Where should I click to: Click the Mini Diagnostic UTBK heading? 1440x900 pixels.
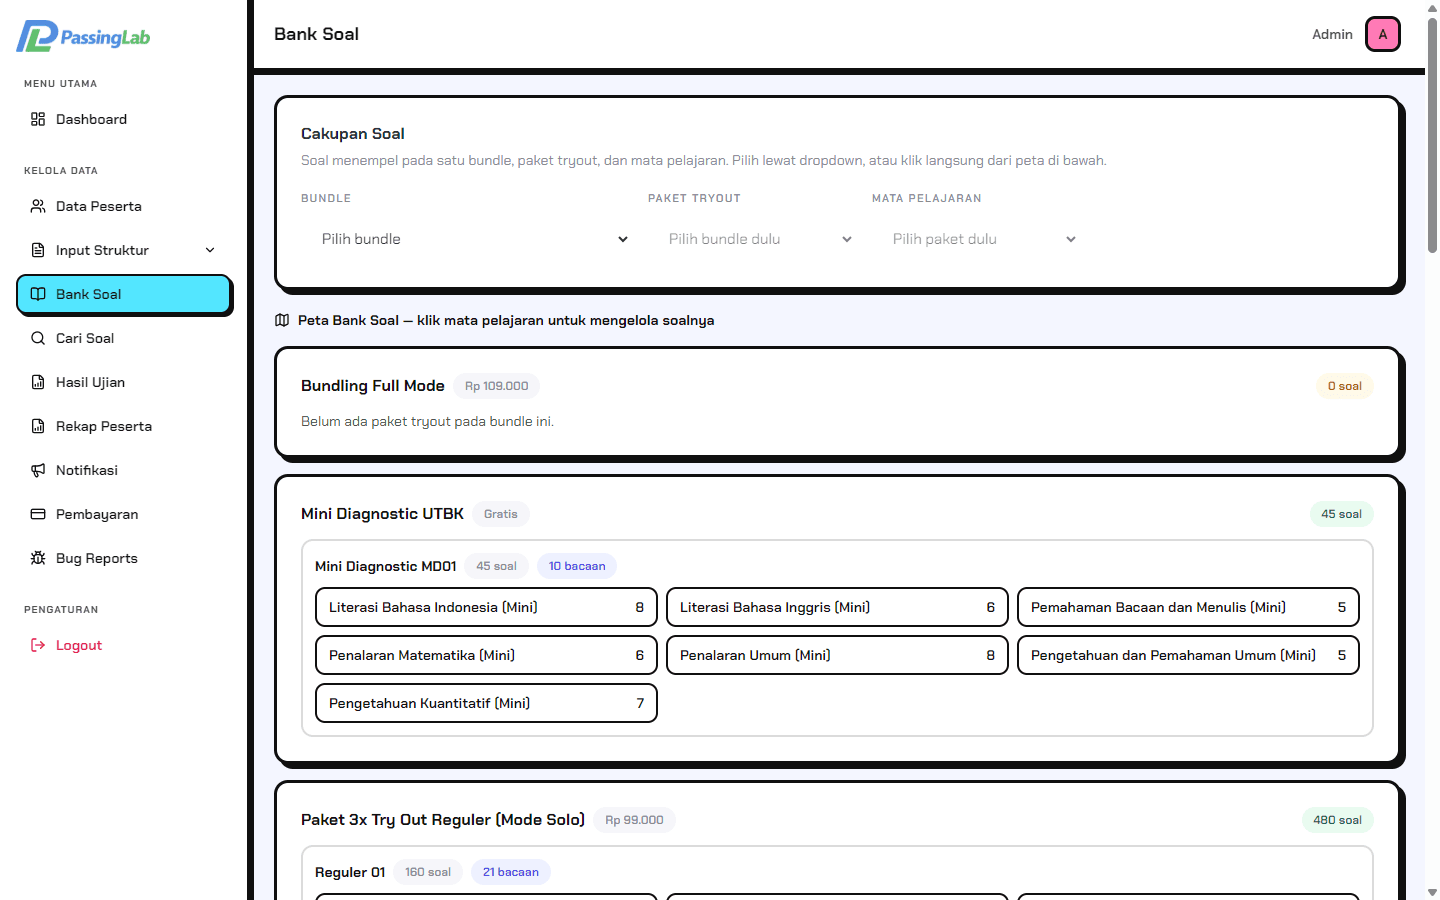click(x=382, y=514)
